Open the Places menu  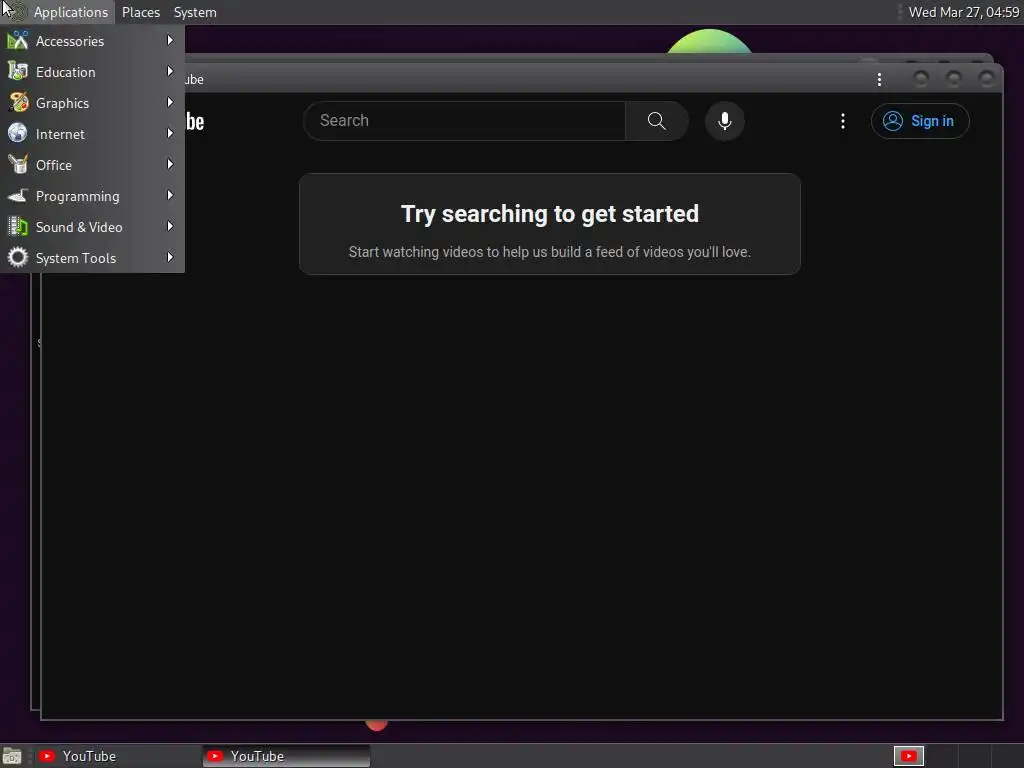coord(140,12)
